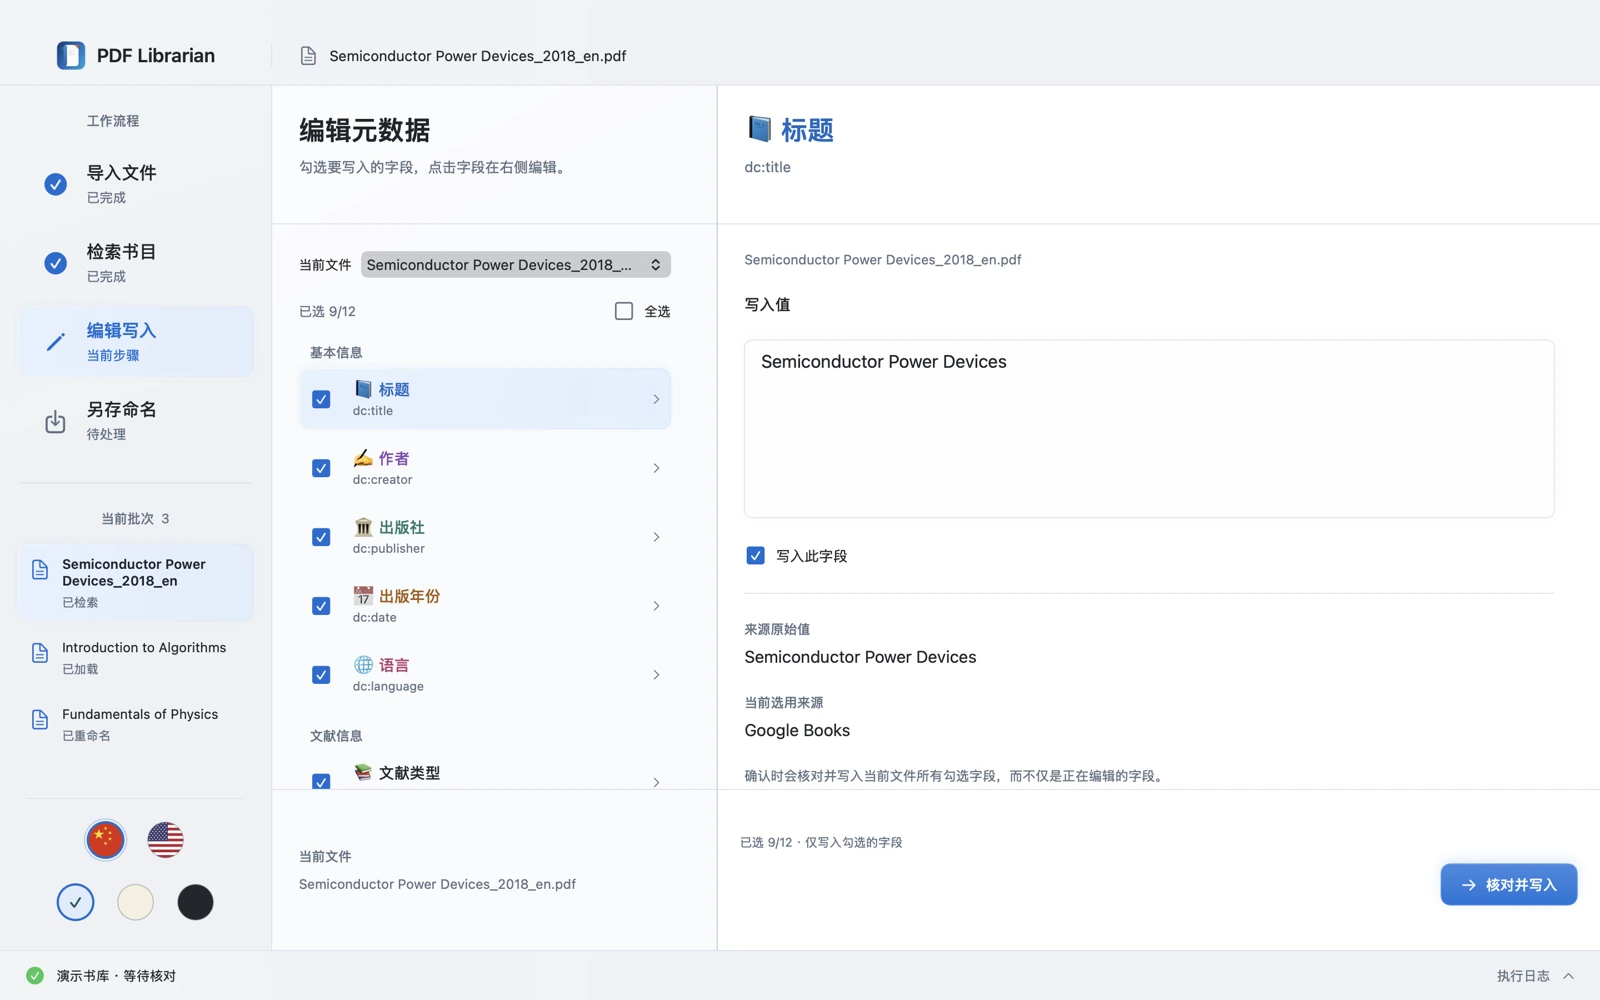Expand the 执行日志 panel

point(1536,976)
